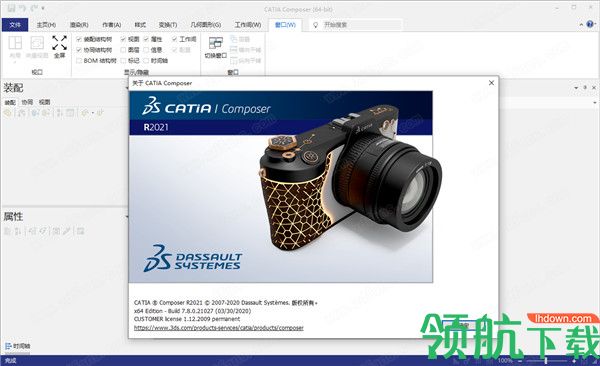Open the 装配 panel header dropdown arrow
The image size is (600, 366).
127,88
